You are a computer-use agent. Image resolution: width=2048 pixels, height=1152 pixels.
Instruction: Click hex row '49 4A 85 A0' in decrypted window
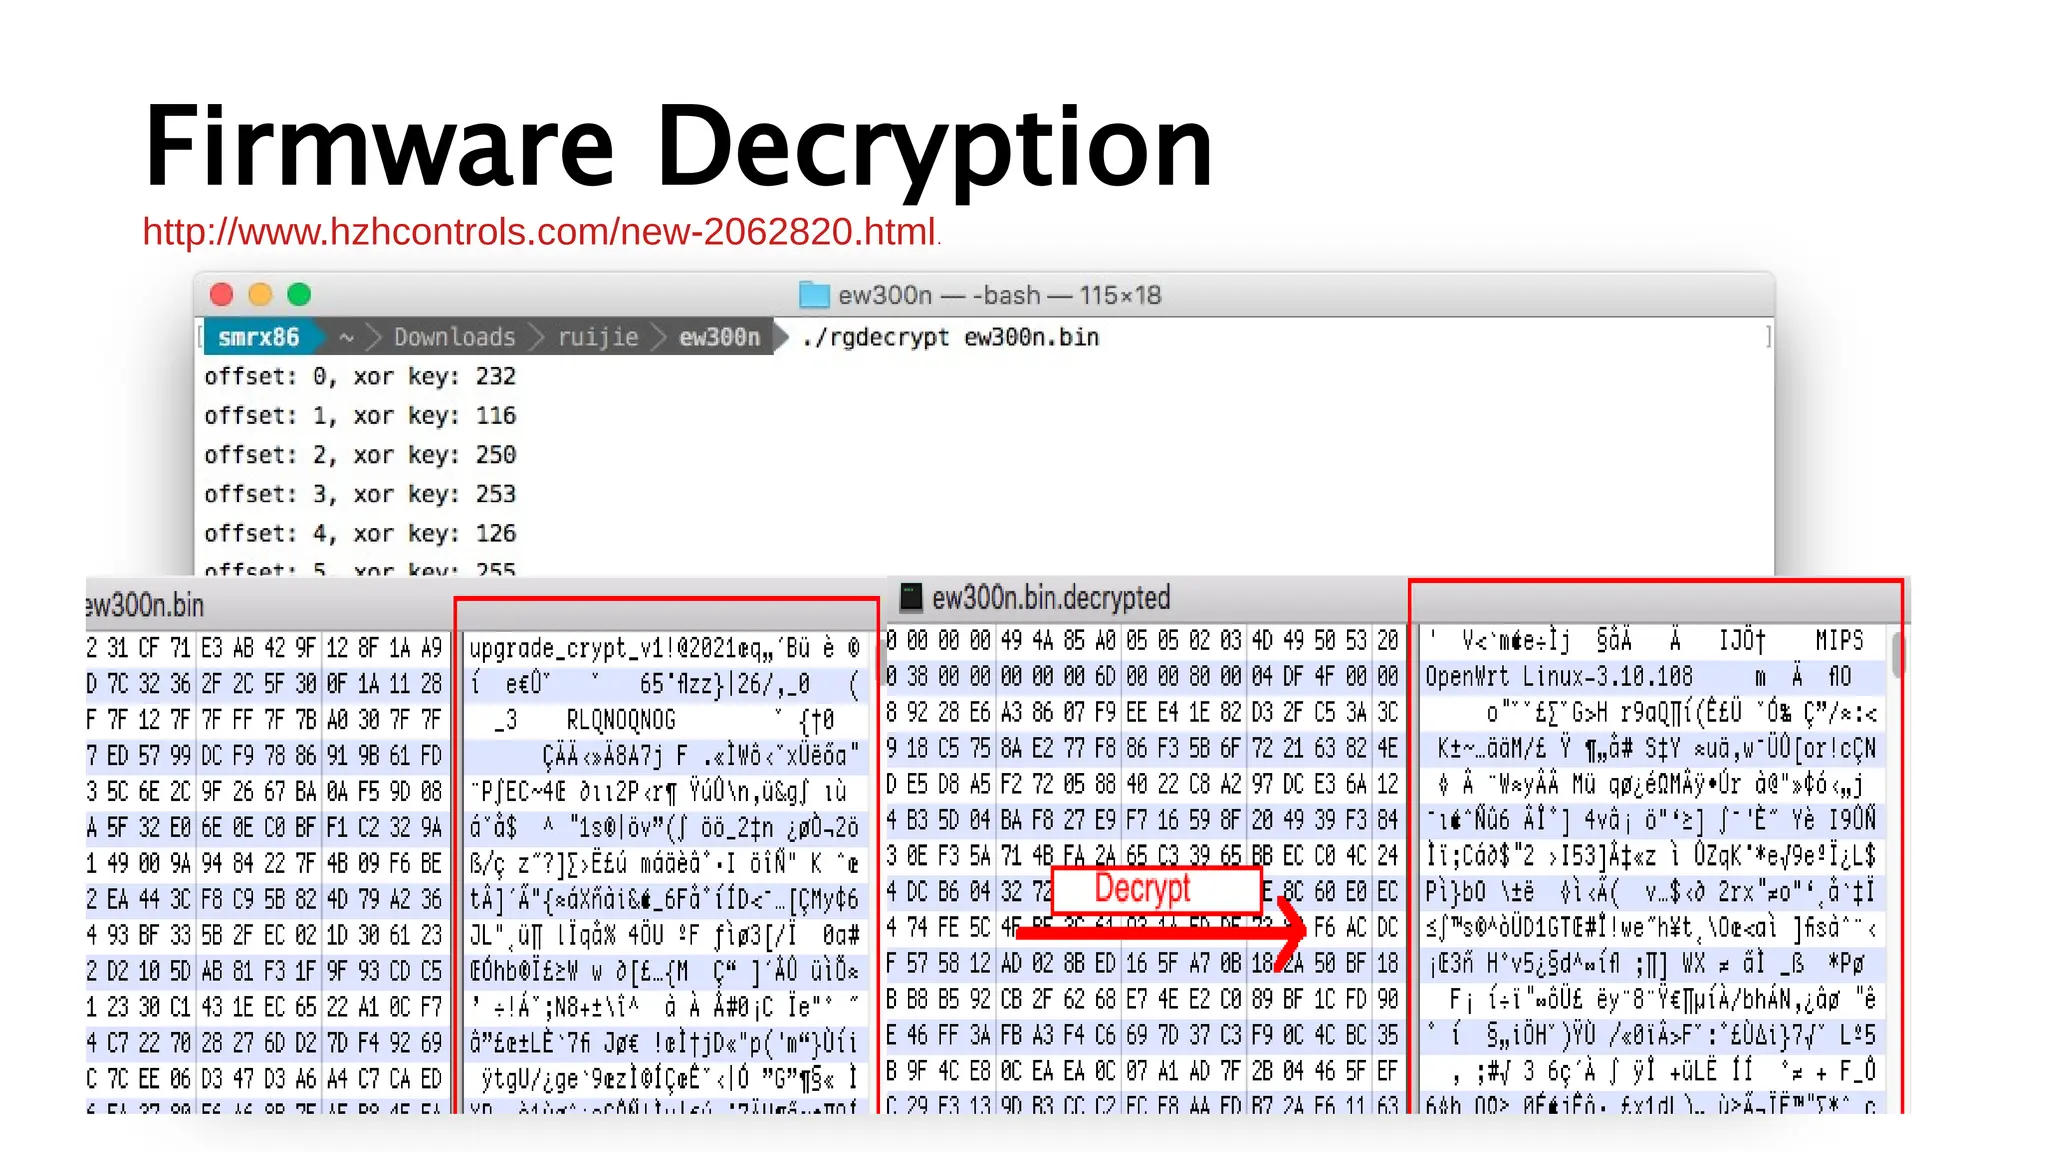pyautogui.click(x=1142, y=640)
